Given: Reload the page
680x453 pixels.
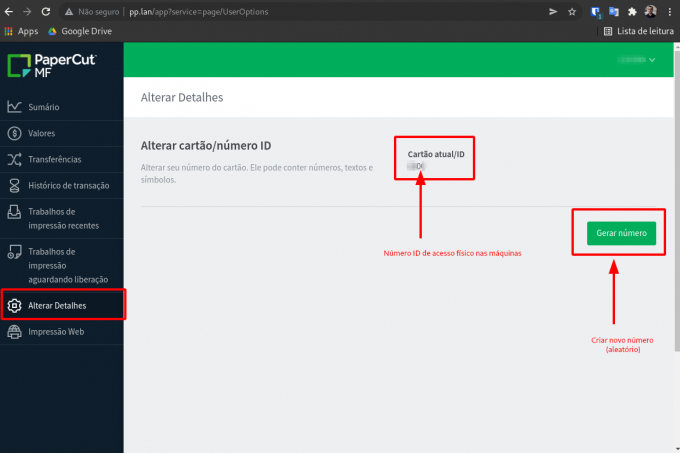Looking at the screenshot, I should (x=46, y=12).
